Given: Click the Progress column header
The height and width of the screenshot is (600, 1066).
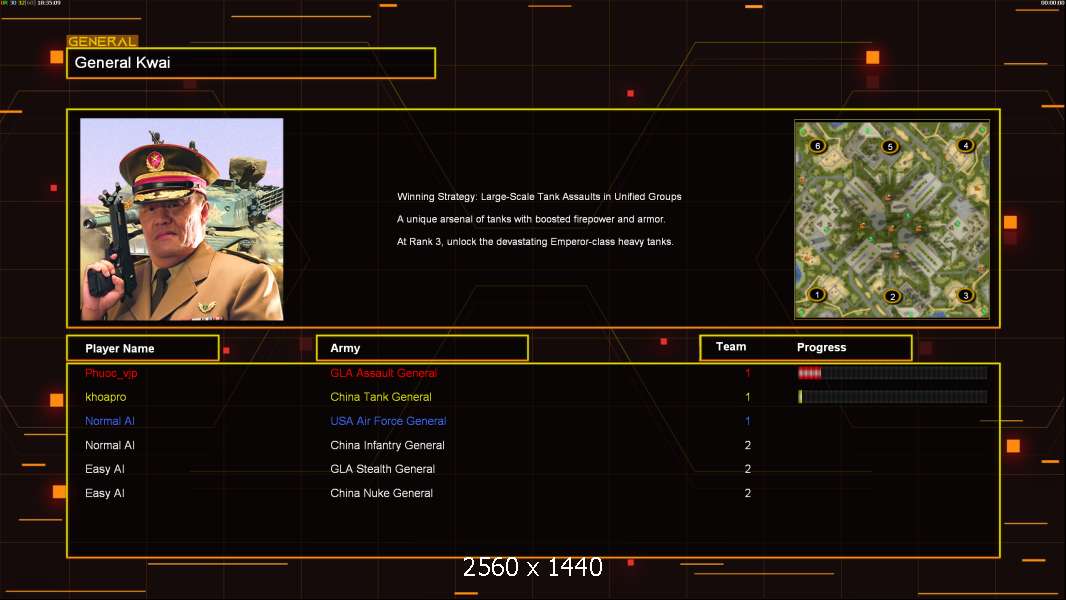Looking at the screenshot, I should click(x=821, y=347).
